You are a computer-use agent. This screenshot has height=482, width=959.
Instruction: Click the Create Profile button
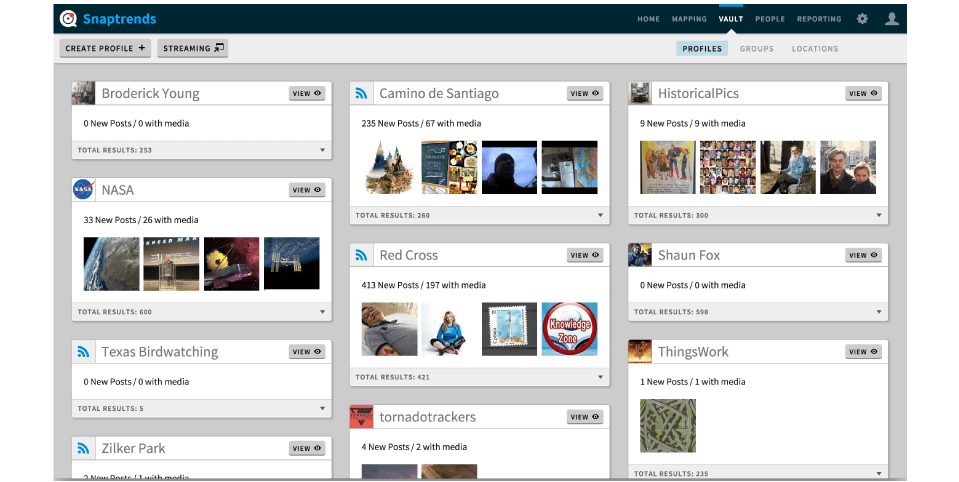(x=105, y=48)
